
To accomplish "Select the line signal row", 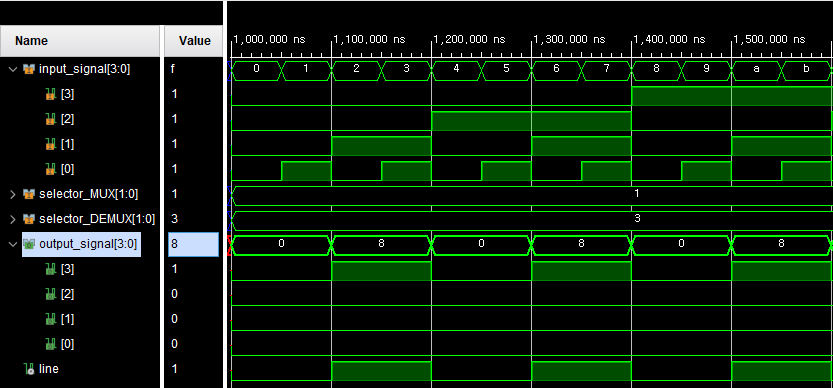I will 49,369.
